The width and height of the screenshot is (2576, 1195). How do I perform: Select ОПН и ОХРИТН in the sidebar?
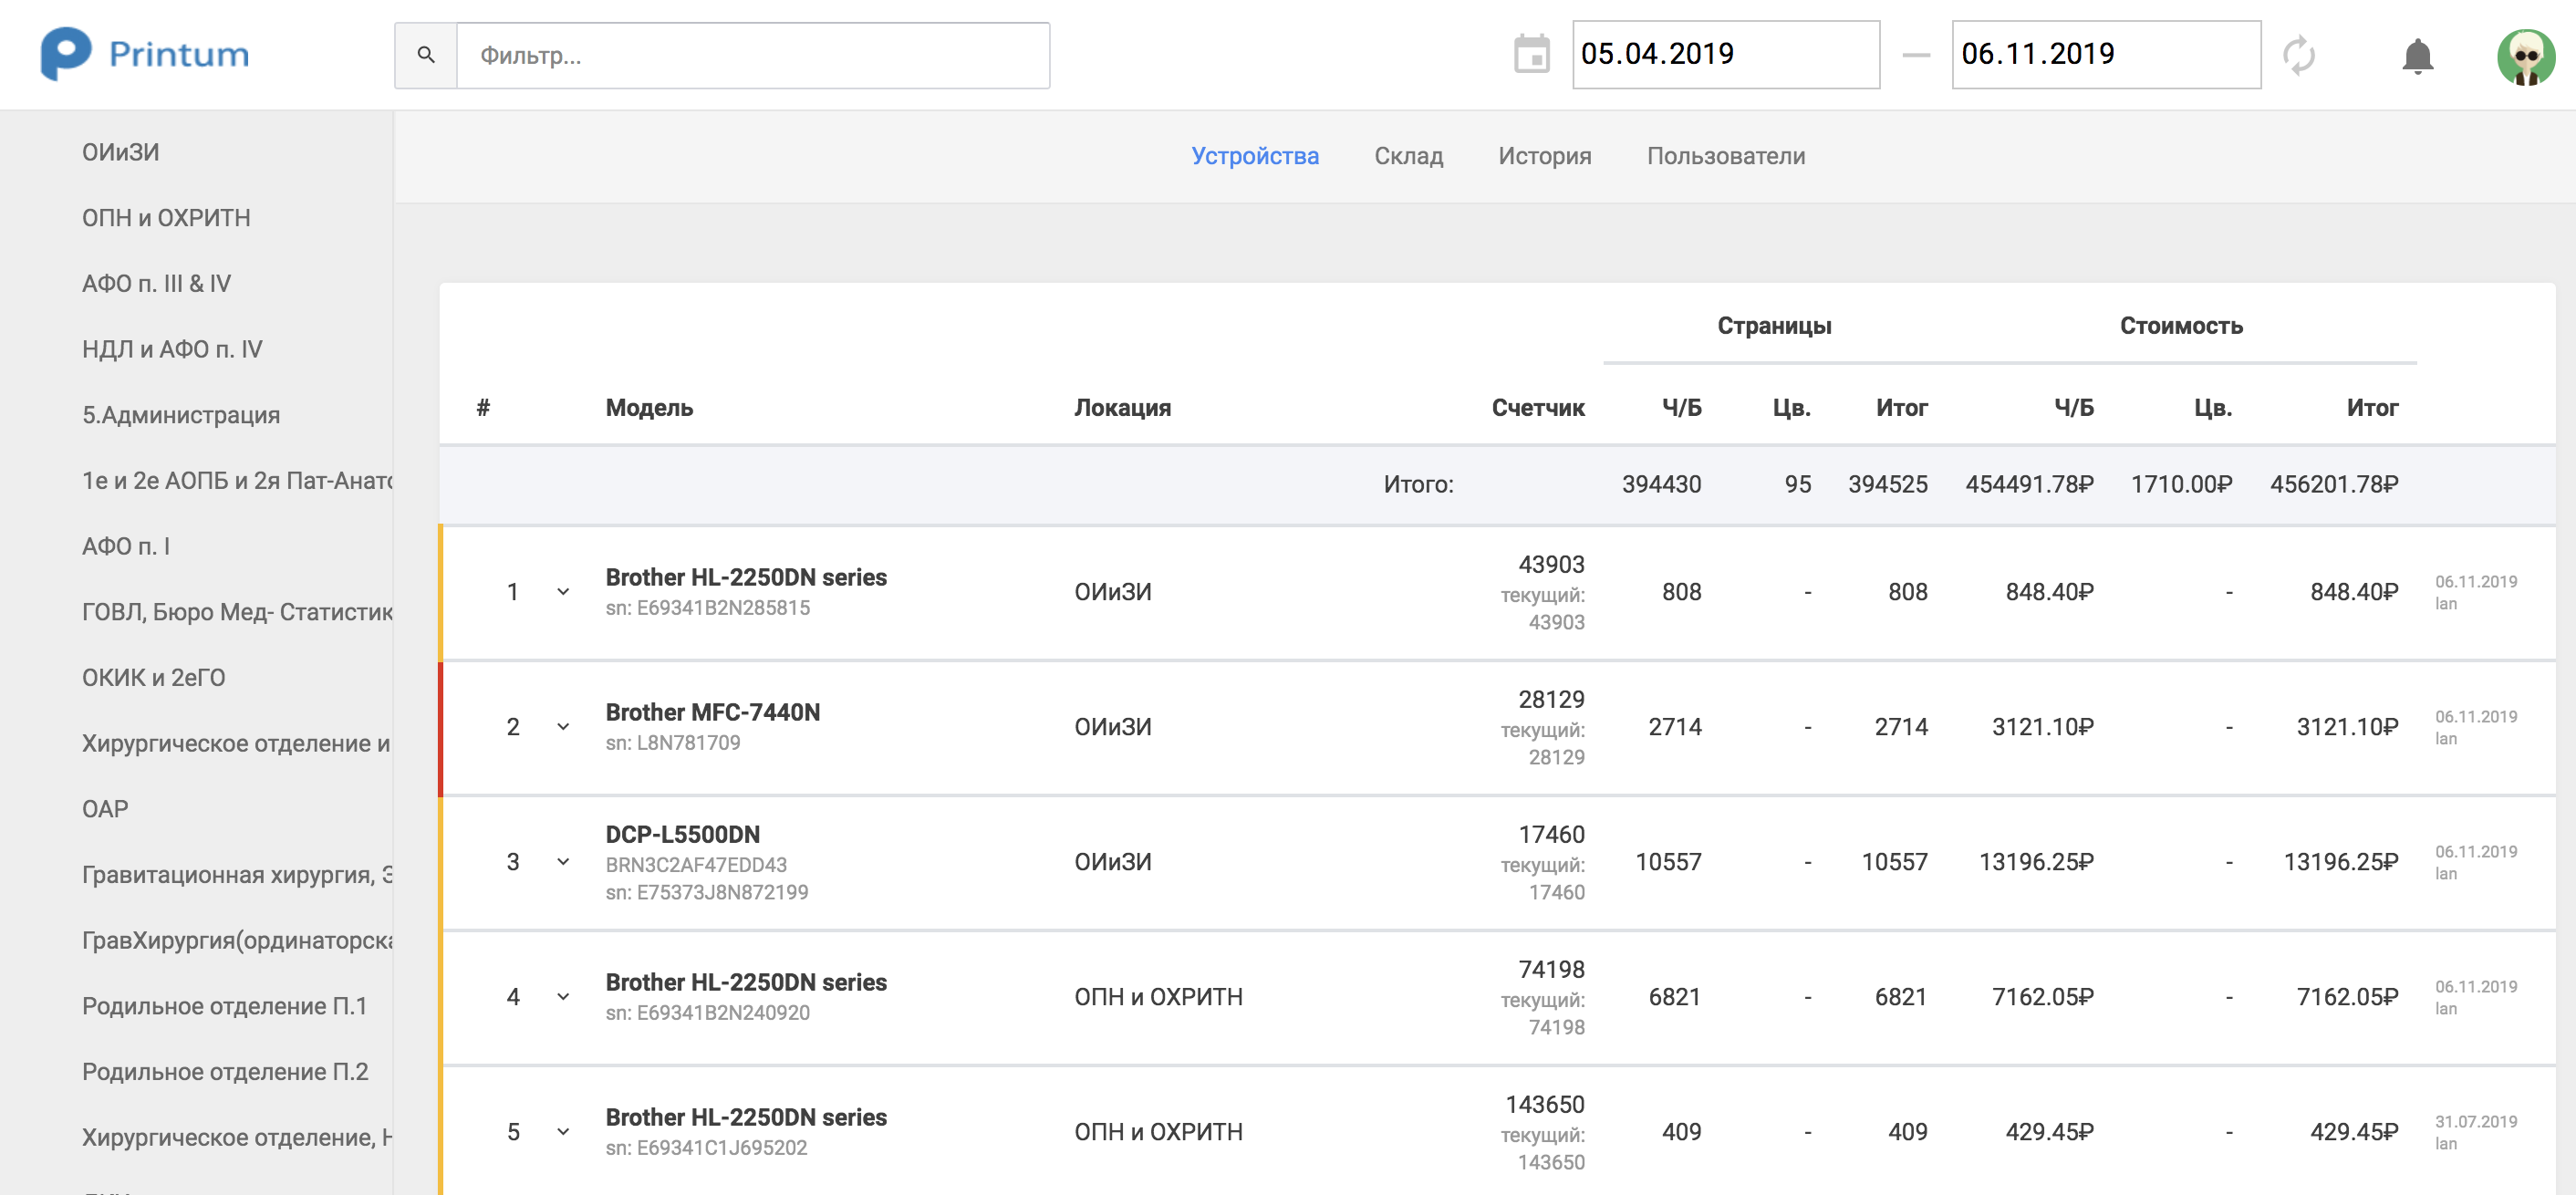click(x=166, y=218)
